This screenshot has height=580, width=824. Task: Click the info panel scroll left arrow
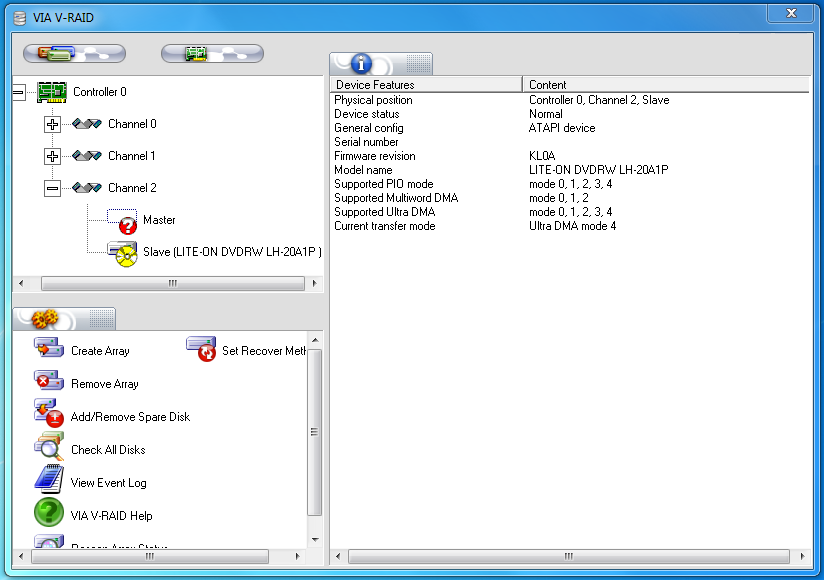coord(337,556)
